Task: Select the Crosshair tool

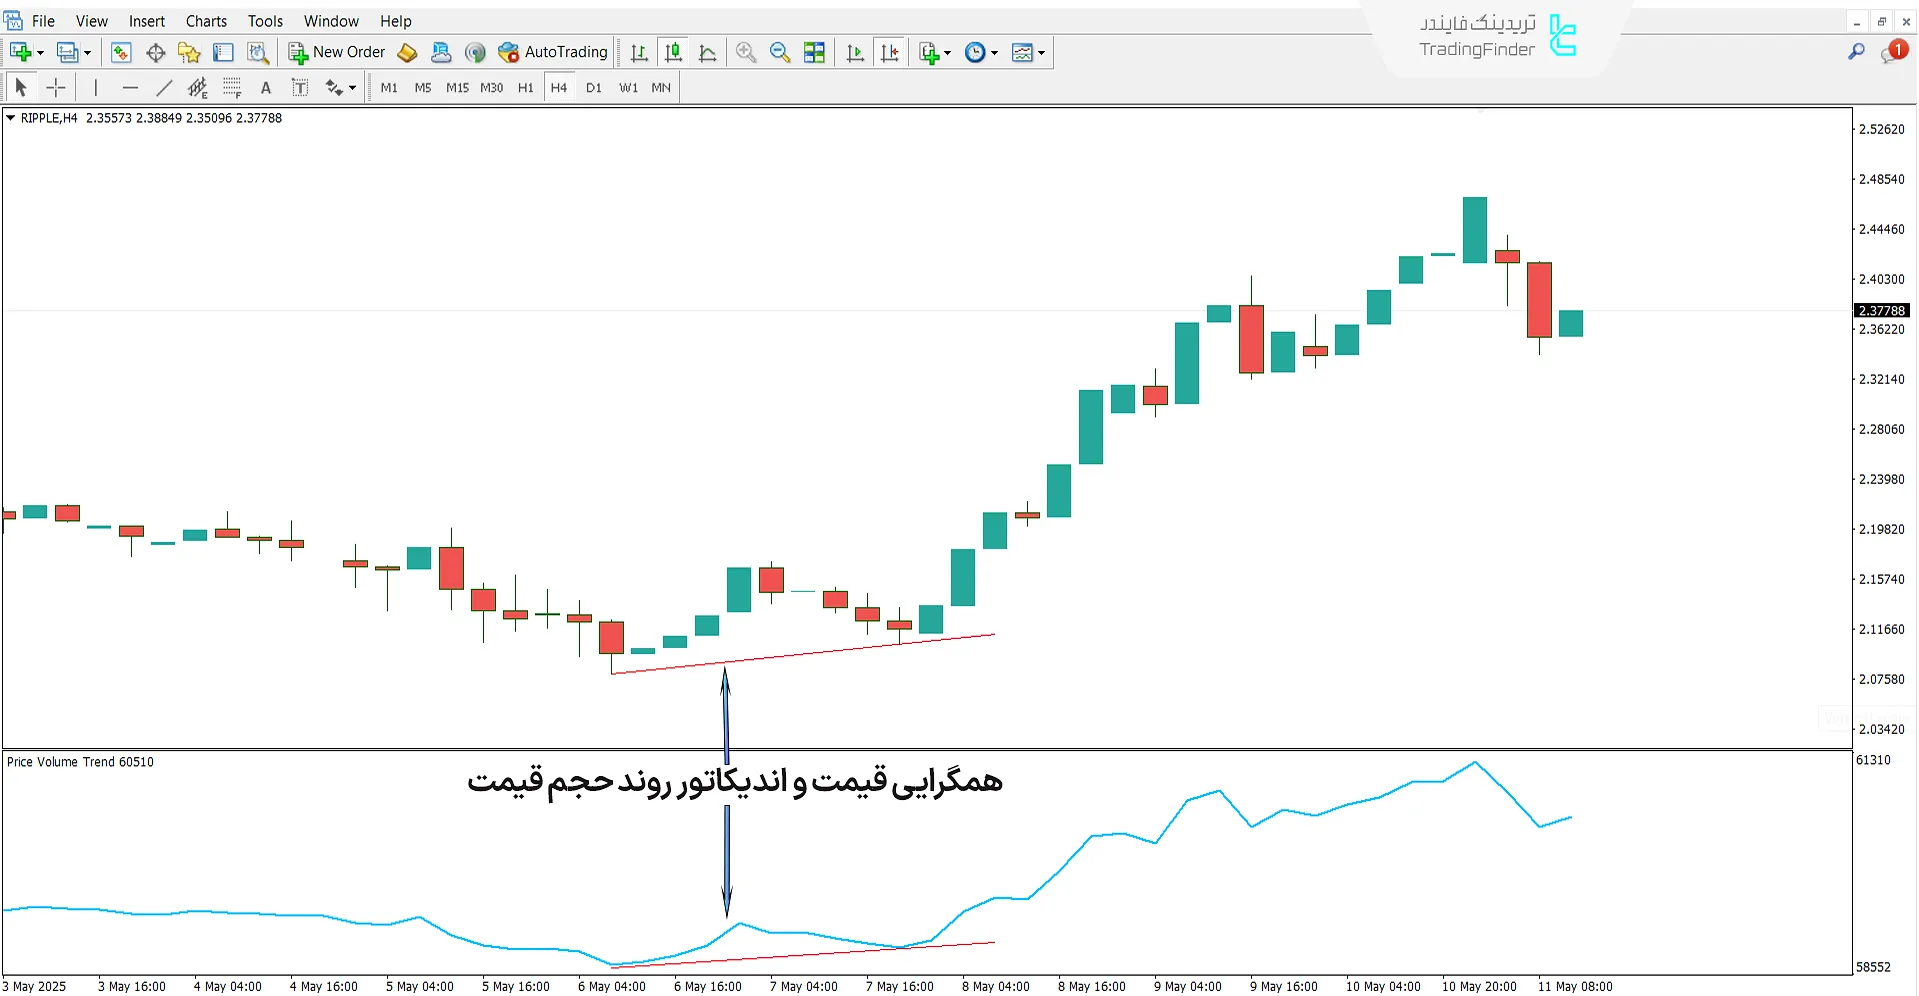Action: [x=56, y=87]
